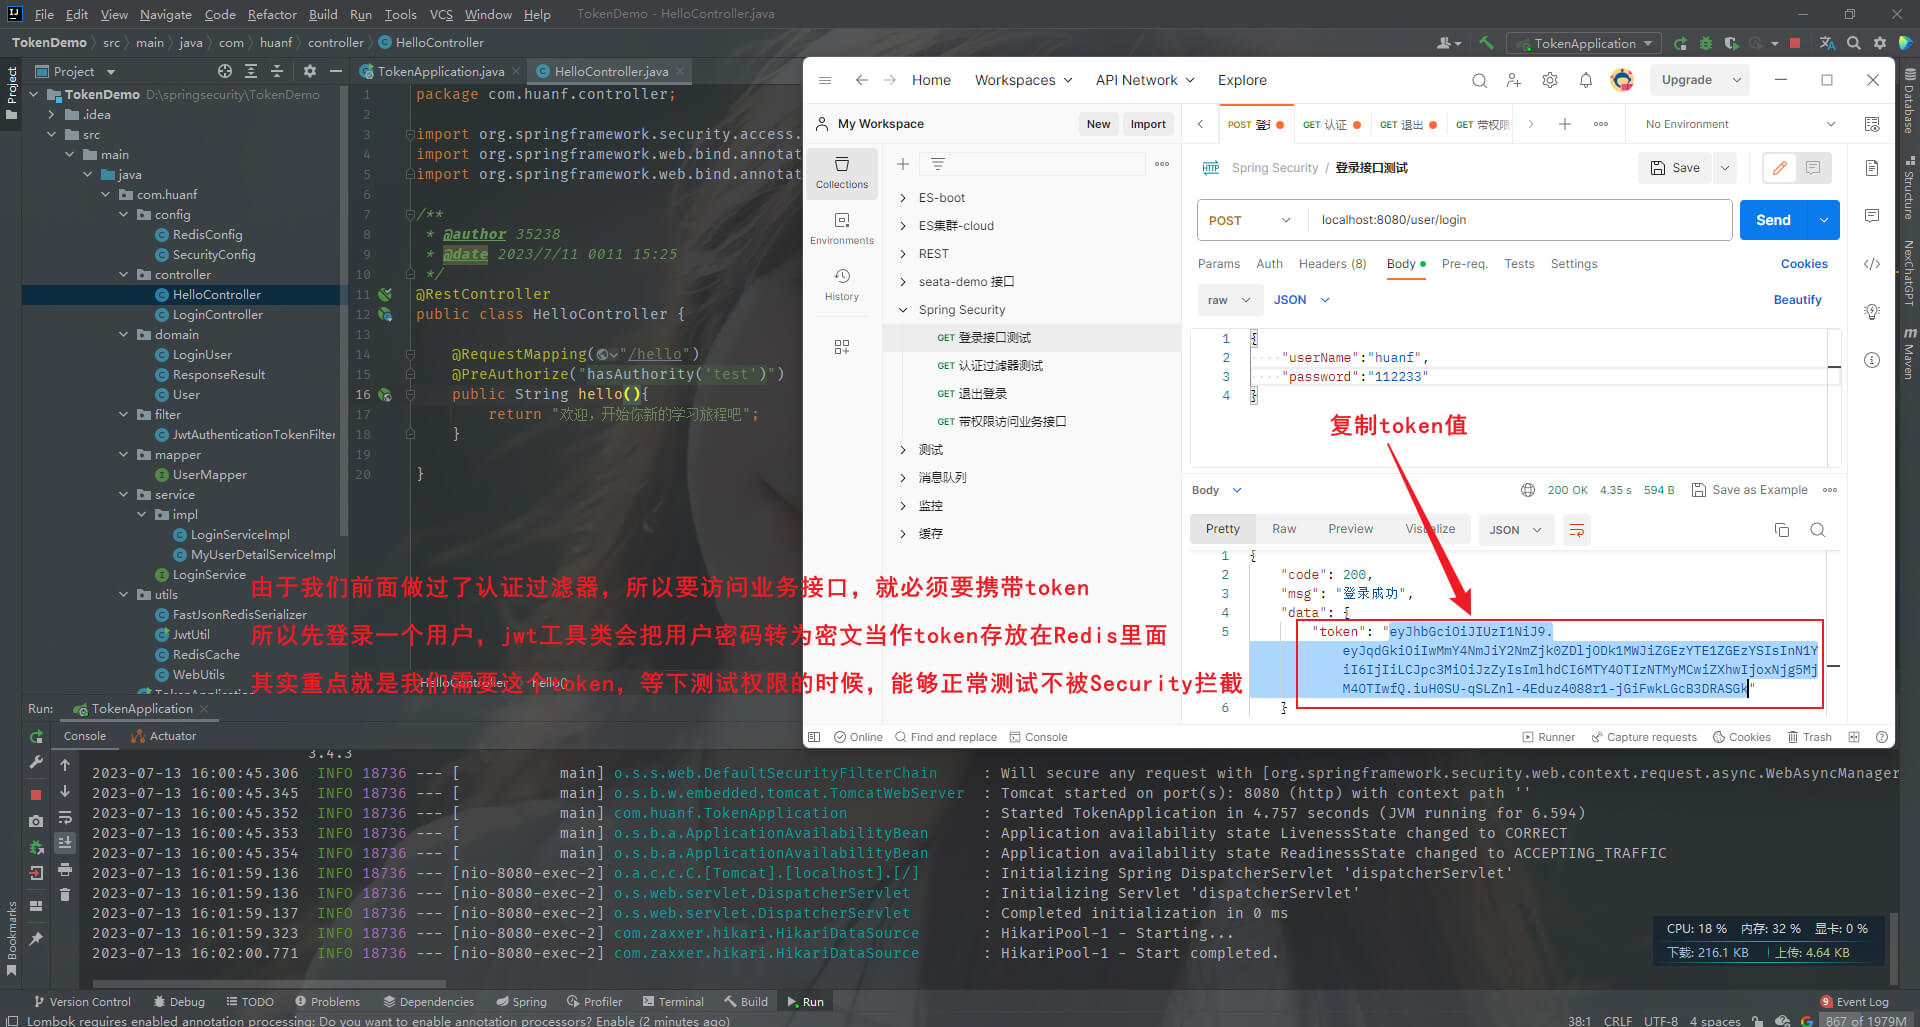Click IntelliJ toolbar debug bug icon
Screen dimensions: 1920x1027
(x=1706, y=43)
